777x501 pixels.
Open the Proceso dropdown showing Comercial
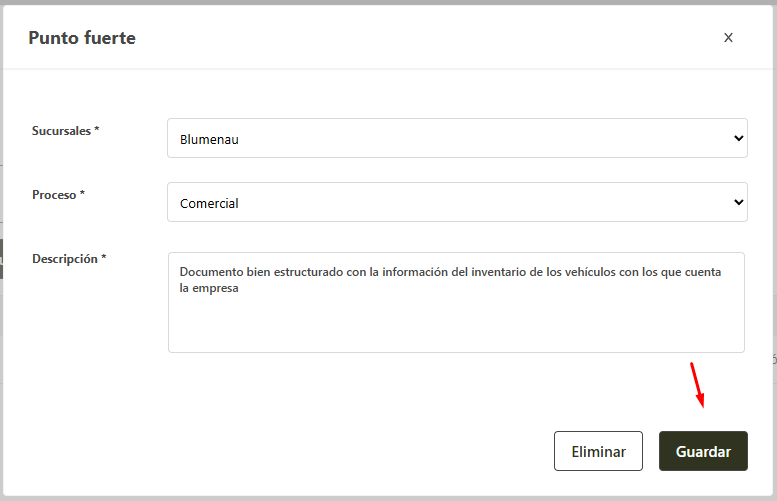(457, 202)
